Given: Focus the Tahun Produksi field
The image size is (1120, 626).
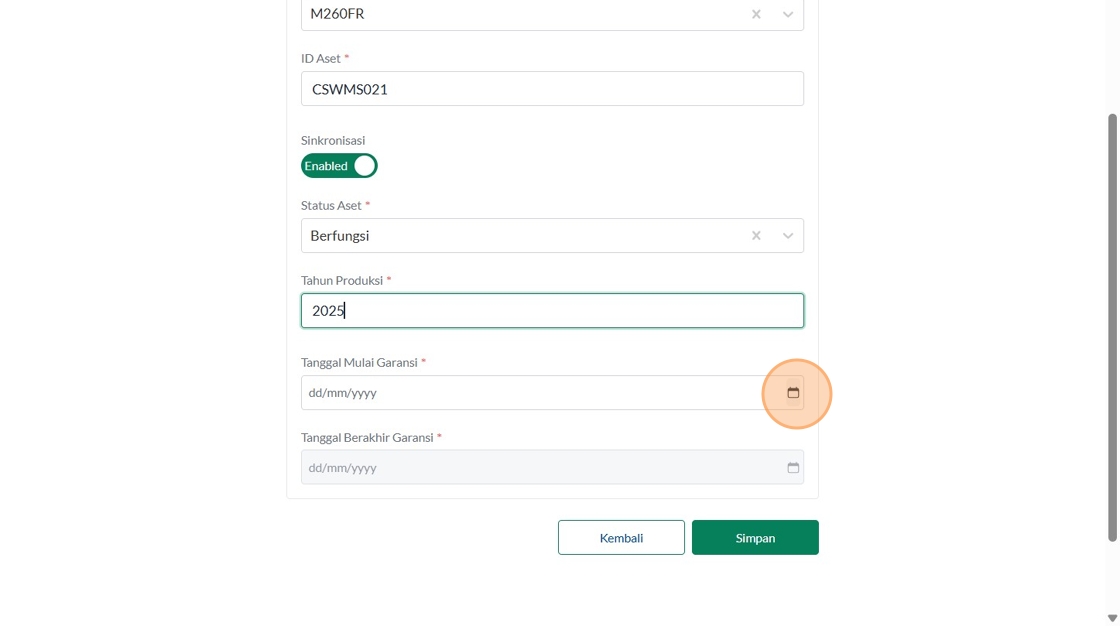Looking at the screenshot, I should coord(552,311).
